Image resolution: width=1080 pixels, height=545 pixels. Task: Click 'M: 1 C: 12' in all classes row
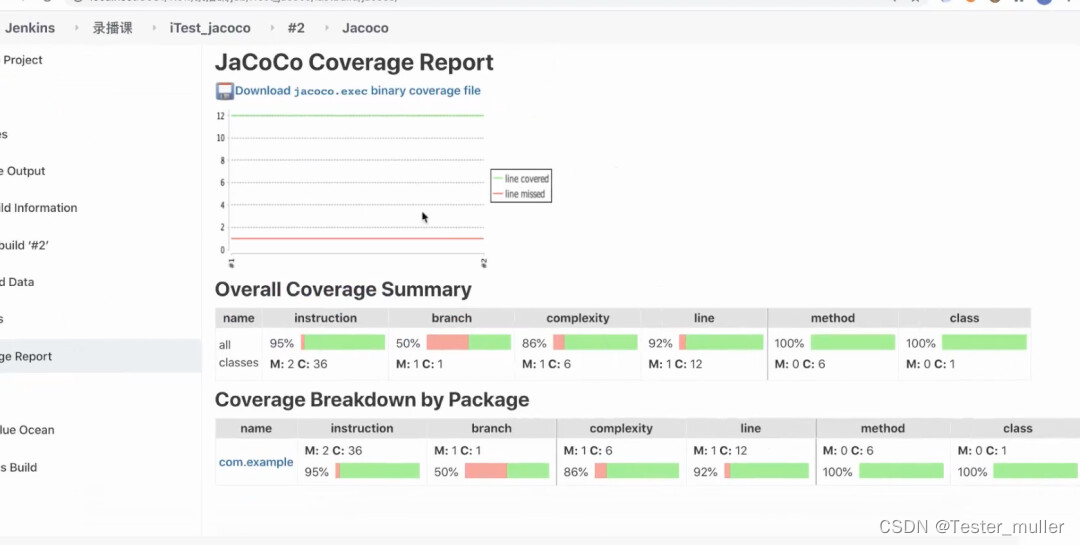(x=676, y=364)
